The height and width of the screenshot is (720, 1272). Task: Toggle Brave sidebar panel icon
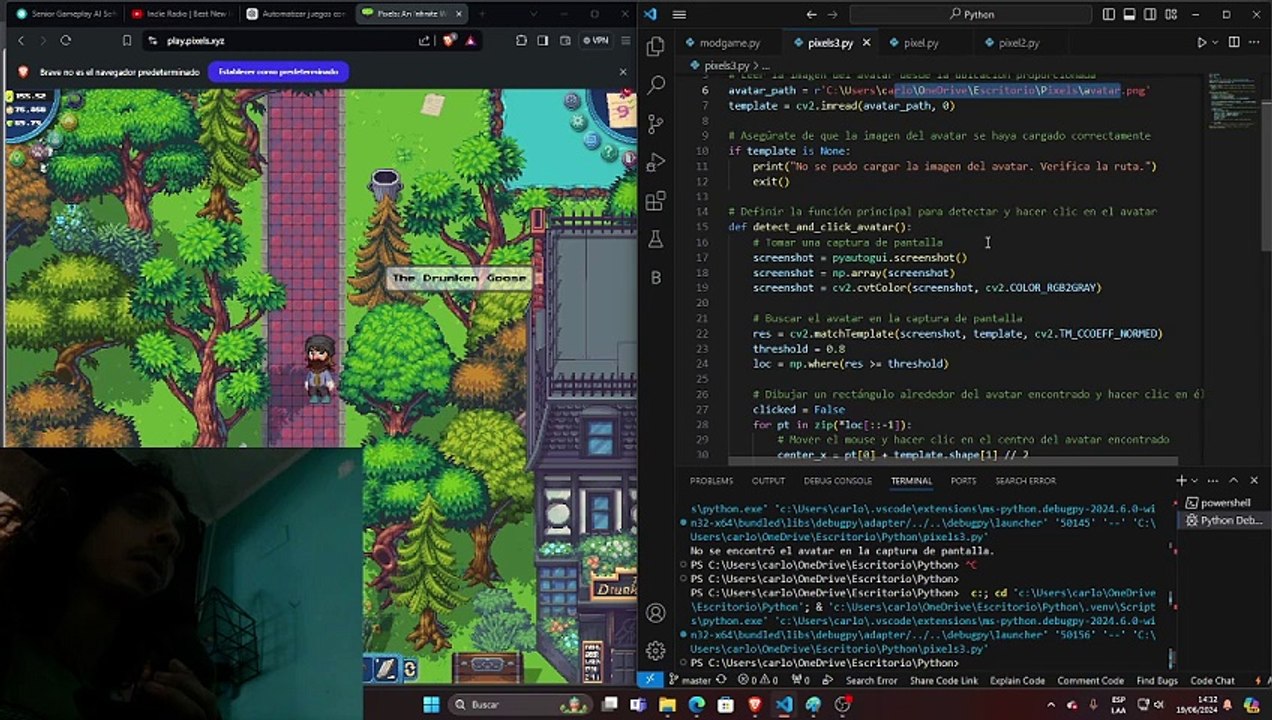[543, 40]
